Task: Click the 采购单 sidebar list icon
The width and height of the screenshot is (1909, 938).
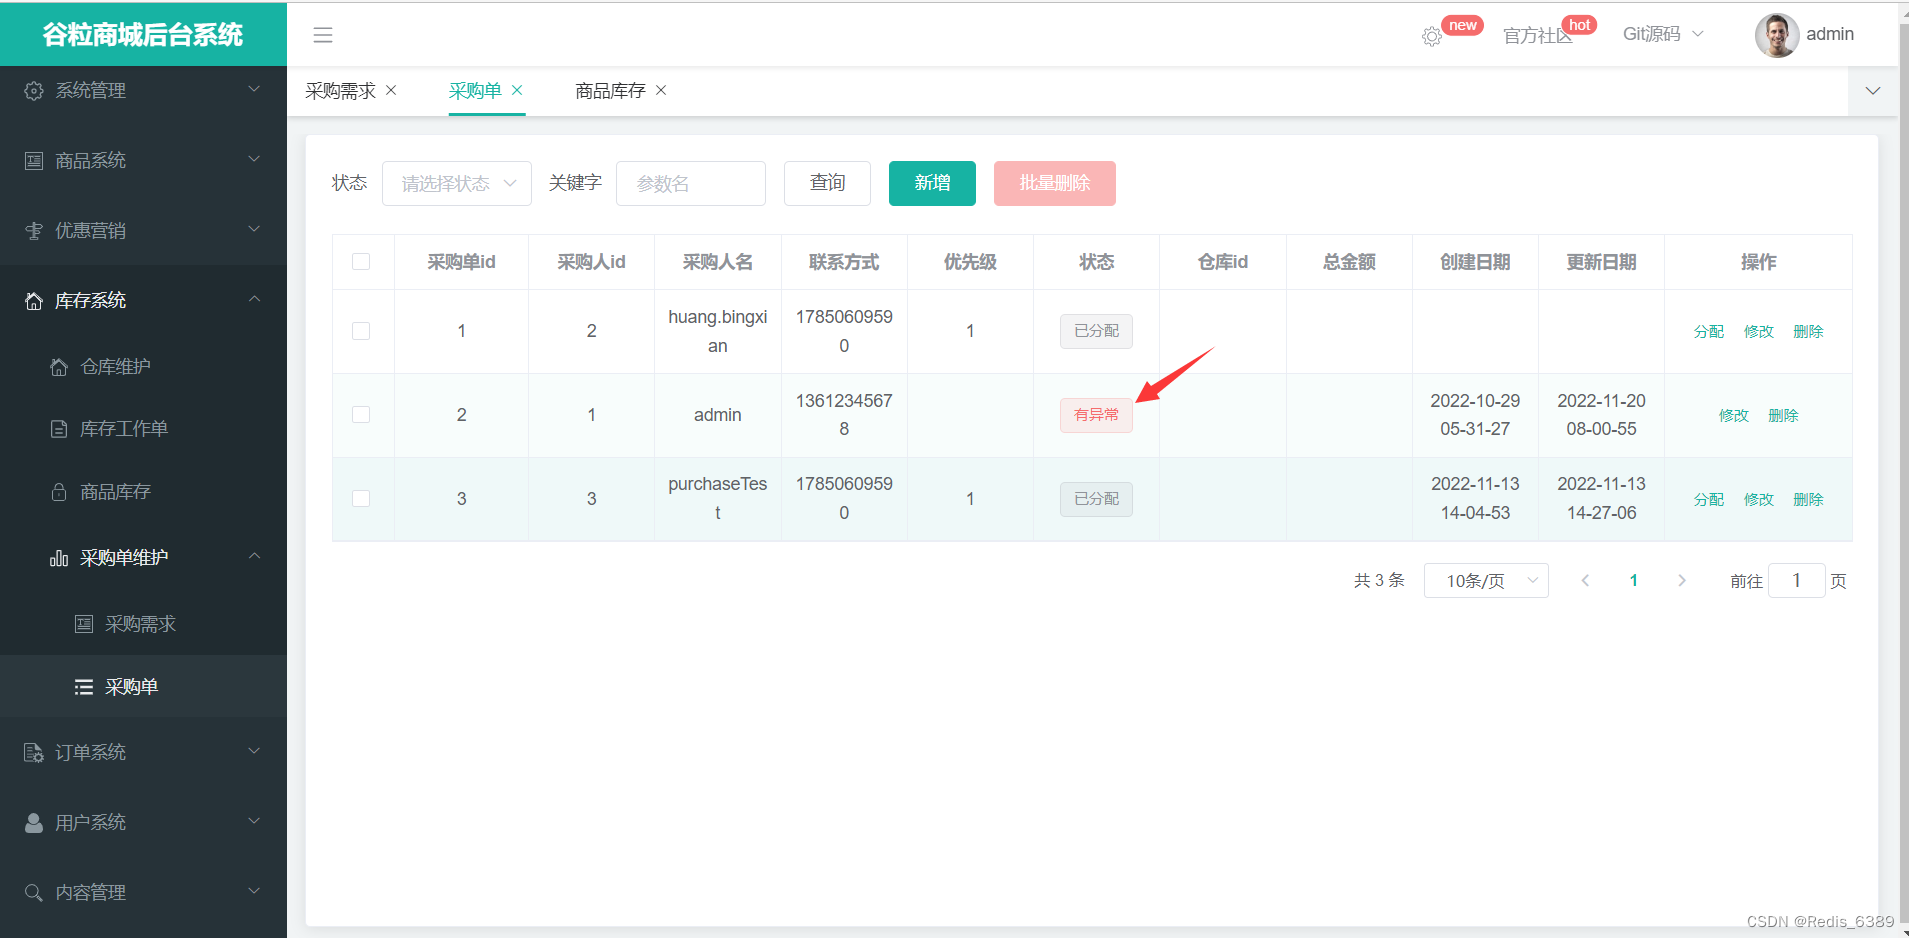Action: point(84,687)
